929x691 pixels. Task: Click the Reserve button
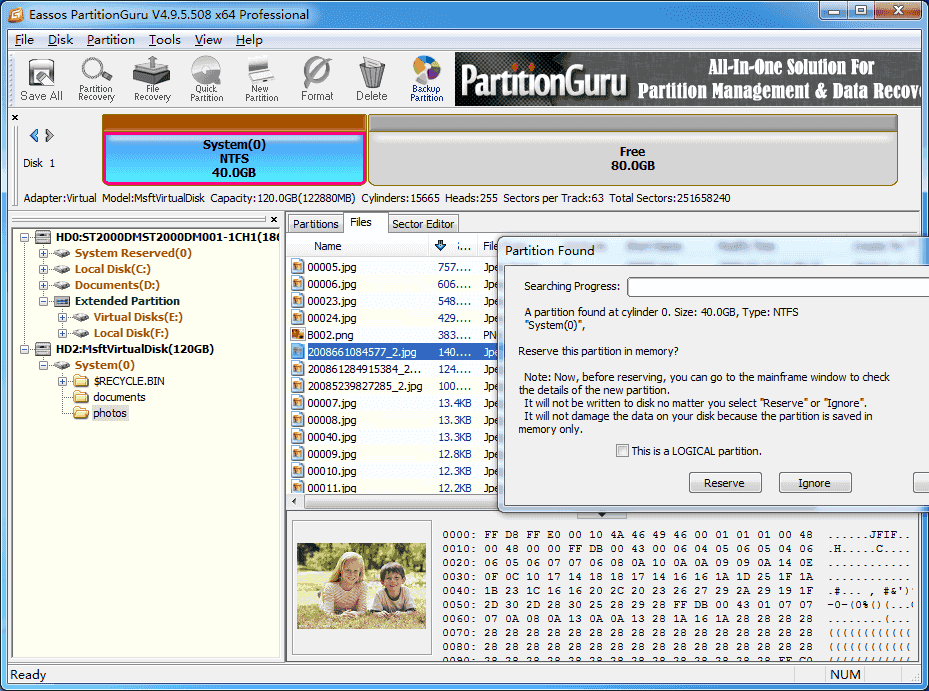pos(725,483)
